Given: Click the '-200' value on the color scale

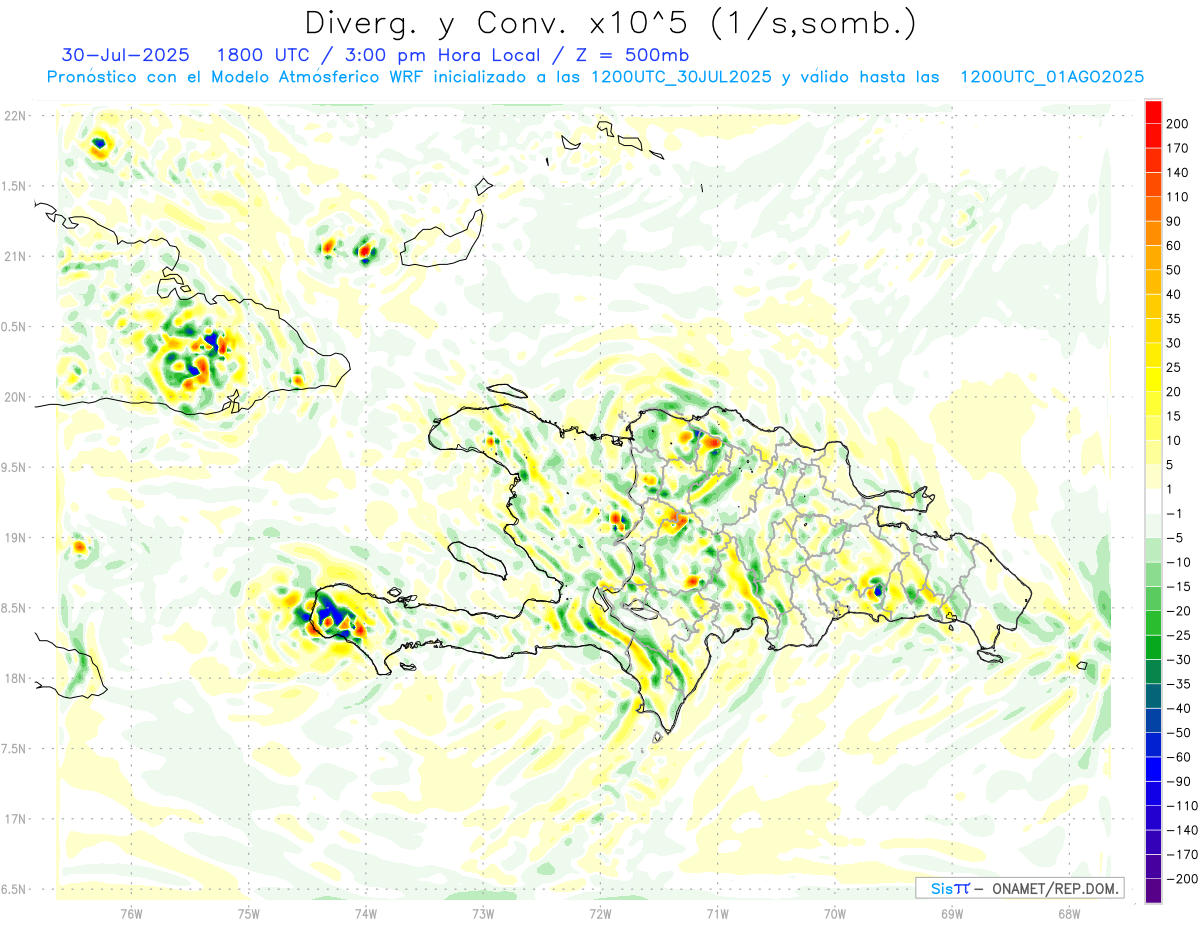Looking at the screenshot, I should pyautogui.click(x=1184, y=879).
